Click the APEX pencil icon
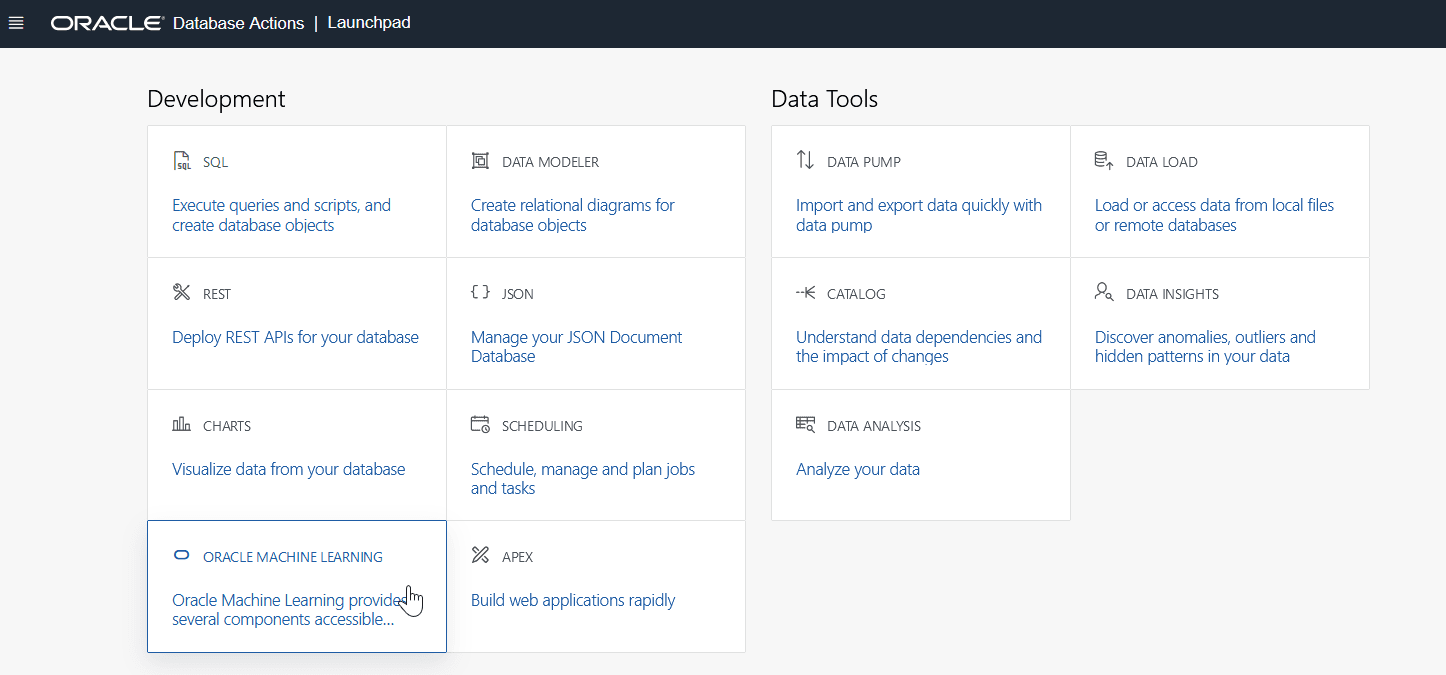1446x675 pixels. click(480, 555)
